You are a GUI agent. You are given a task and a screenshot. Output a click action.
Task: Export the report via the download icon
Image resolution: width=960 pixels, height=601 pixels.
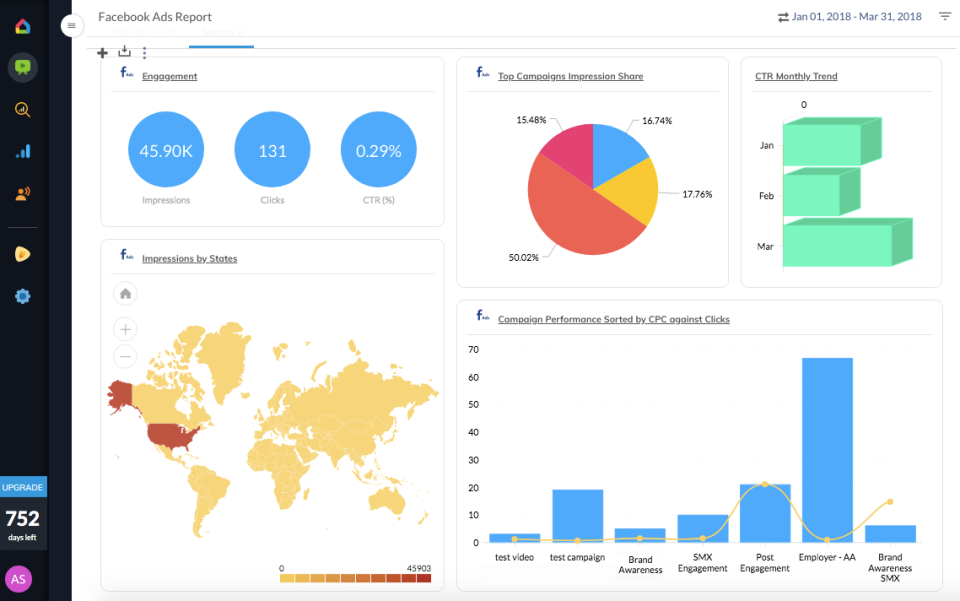pyautogui.click(x=124, y=52)
